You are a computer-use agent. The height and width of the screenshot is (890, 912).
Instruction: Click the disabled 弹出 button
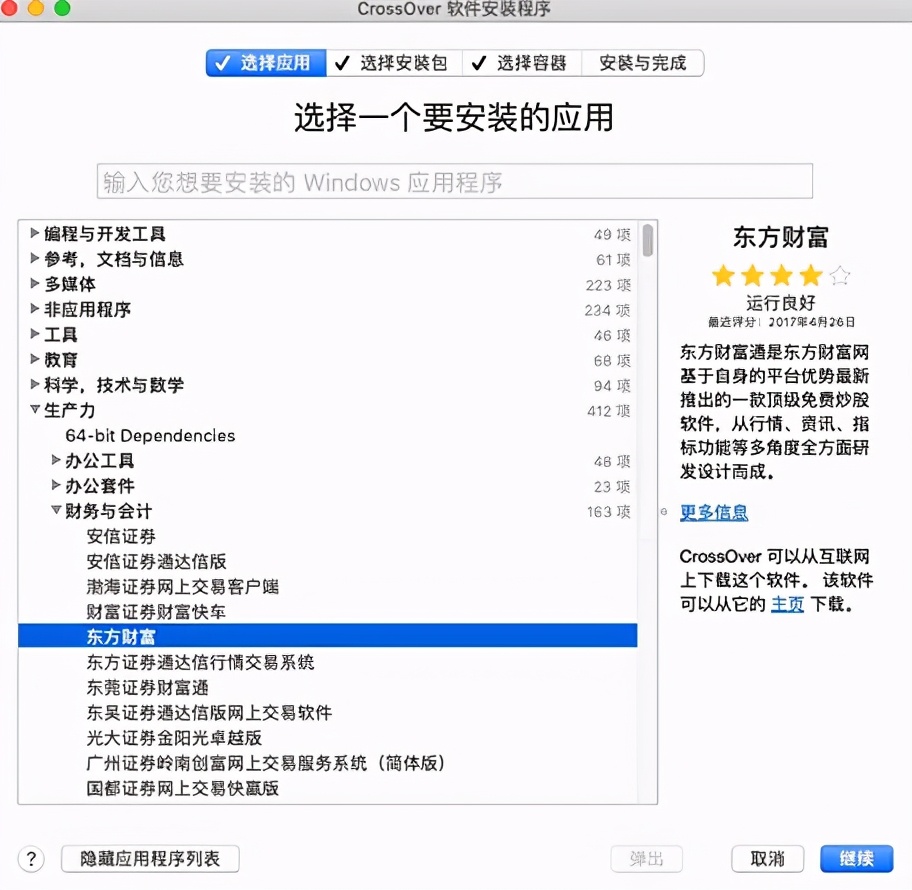[646, 859]
